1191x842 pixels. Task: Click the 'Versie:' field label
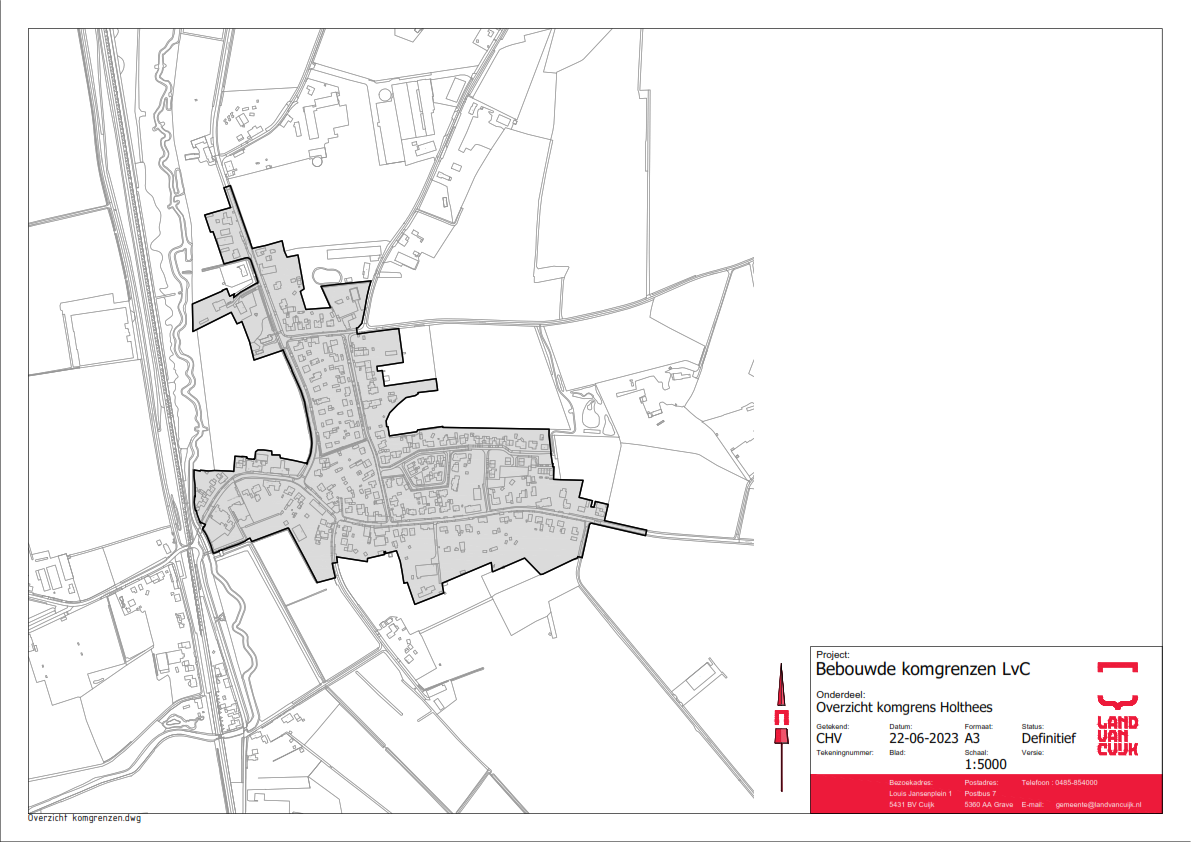pos(1032,751)
